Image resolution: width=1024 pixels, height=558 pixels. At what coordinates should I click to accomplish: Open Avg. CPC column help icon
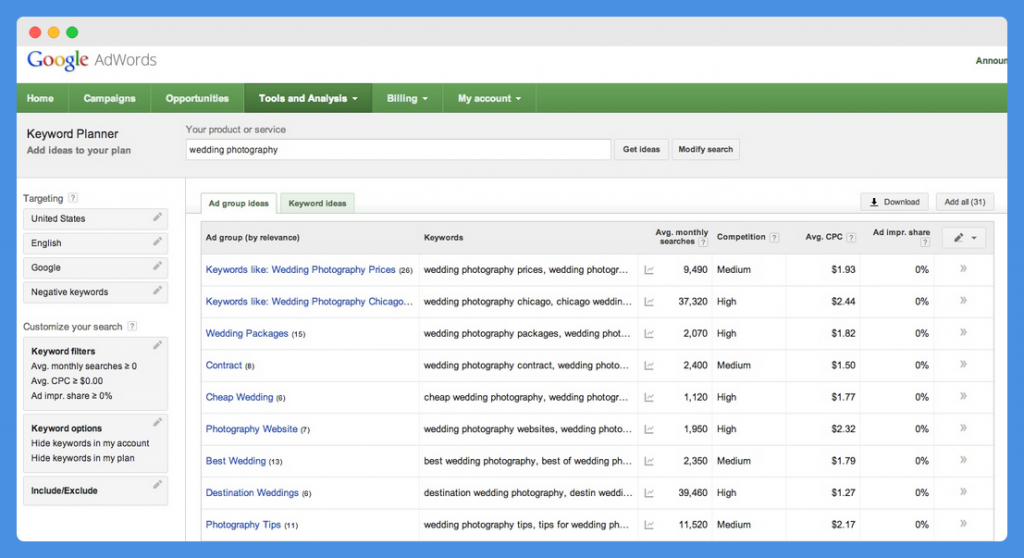(x=851, y=238)
